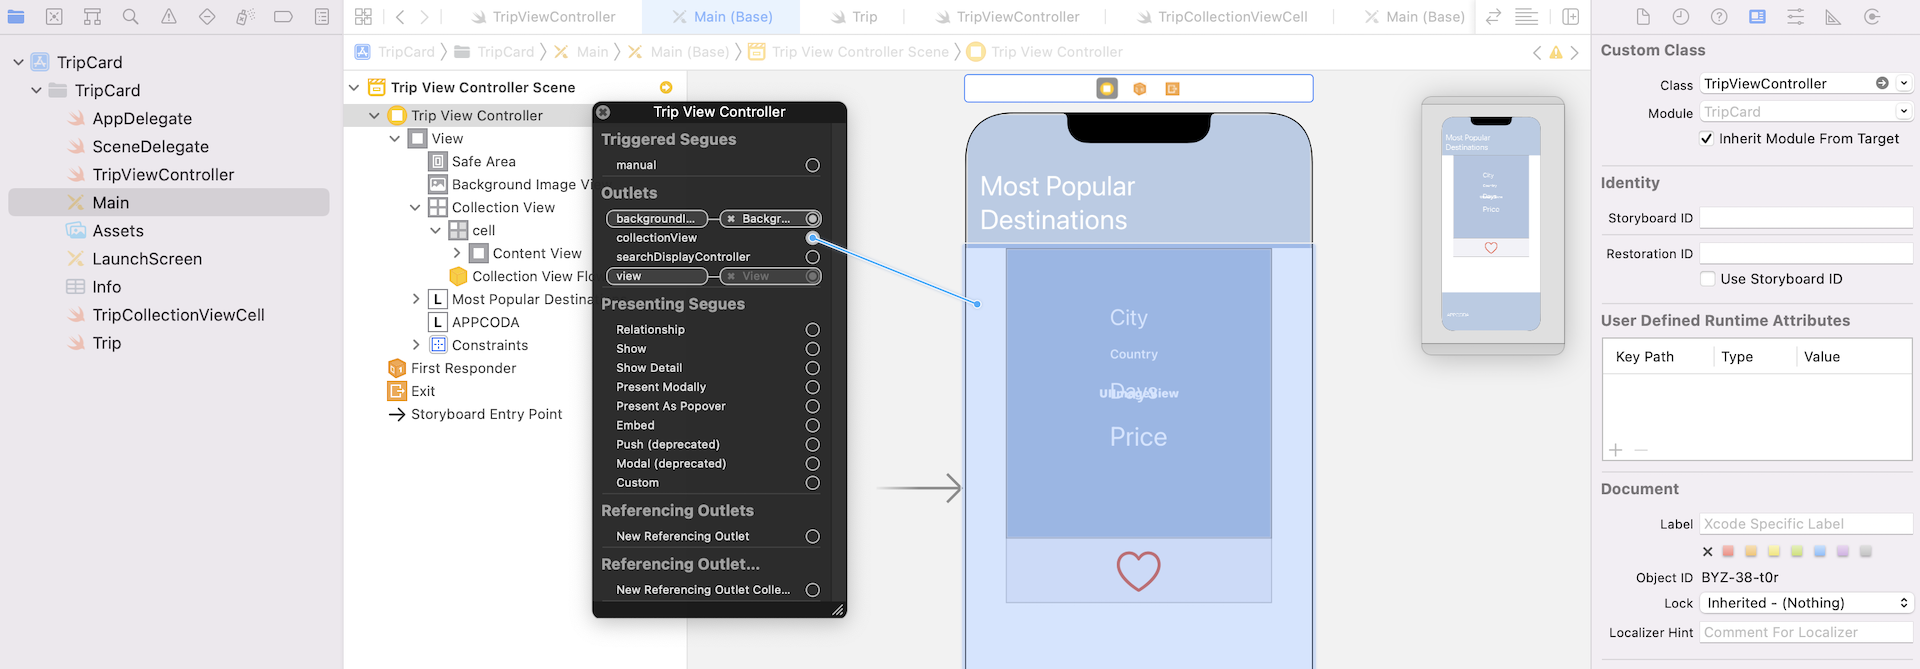Viewport: 1920px width, 669px height.
Task: Close the Trip View Controller connections popup
Action: [x=603, y=112]
